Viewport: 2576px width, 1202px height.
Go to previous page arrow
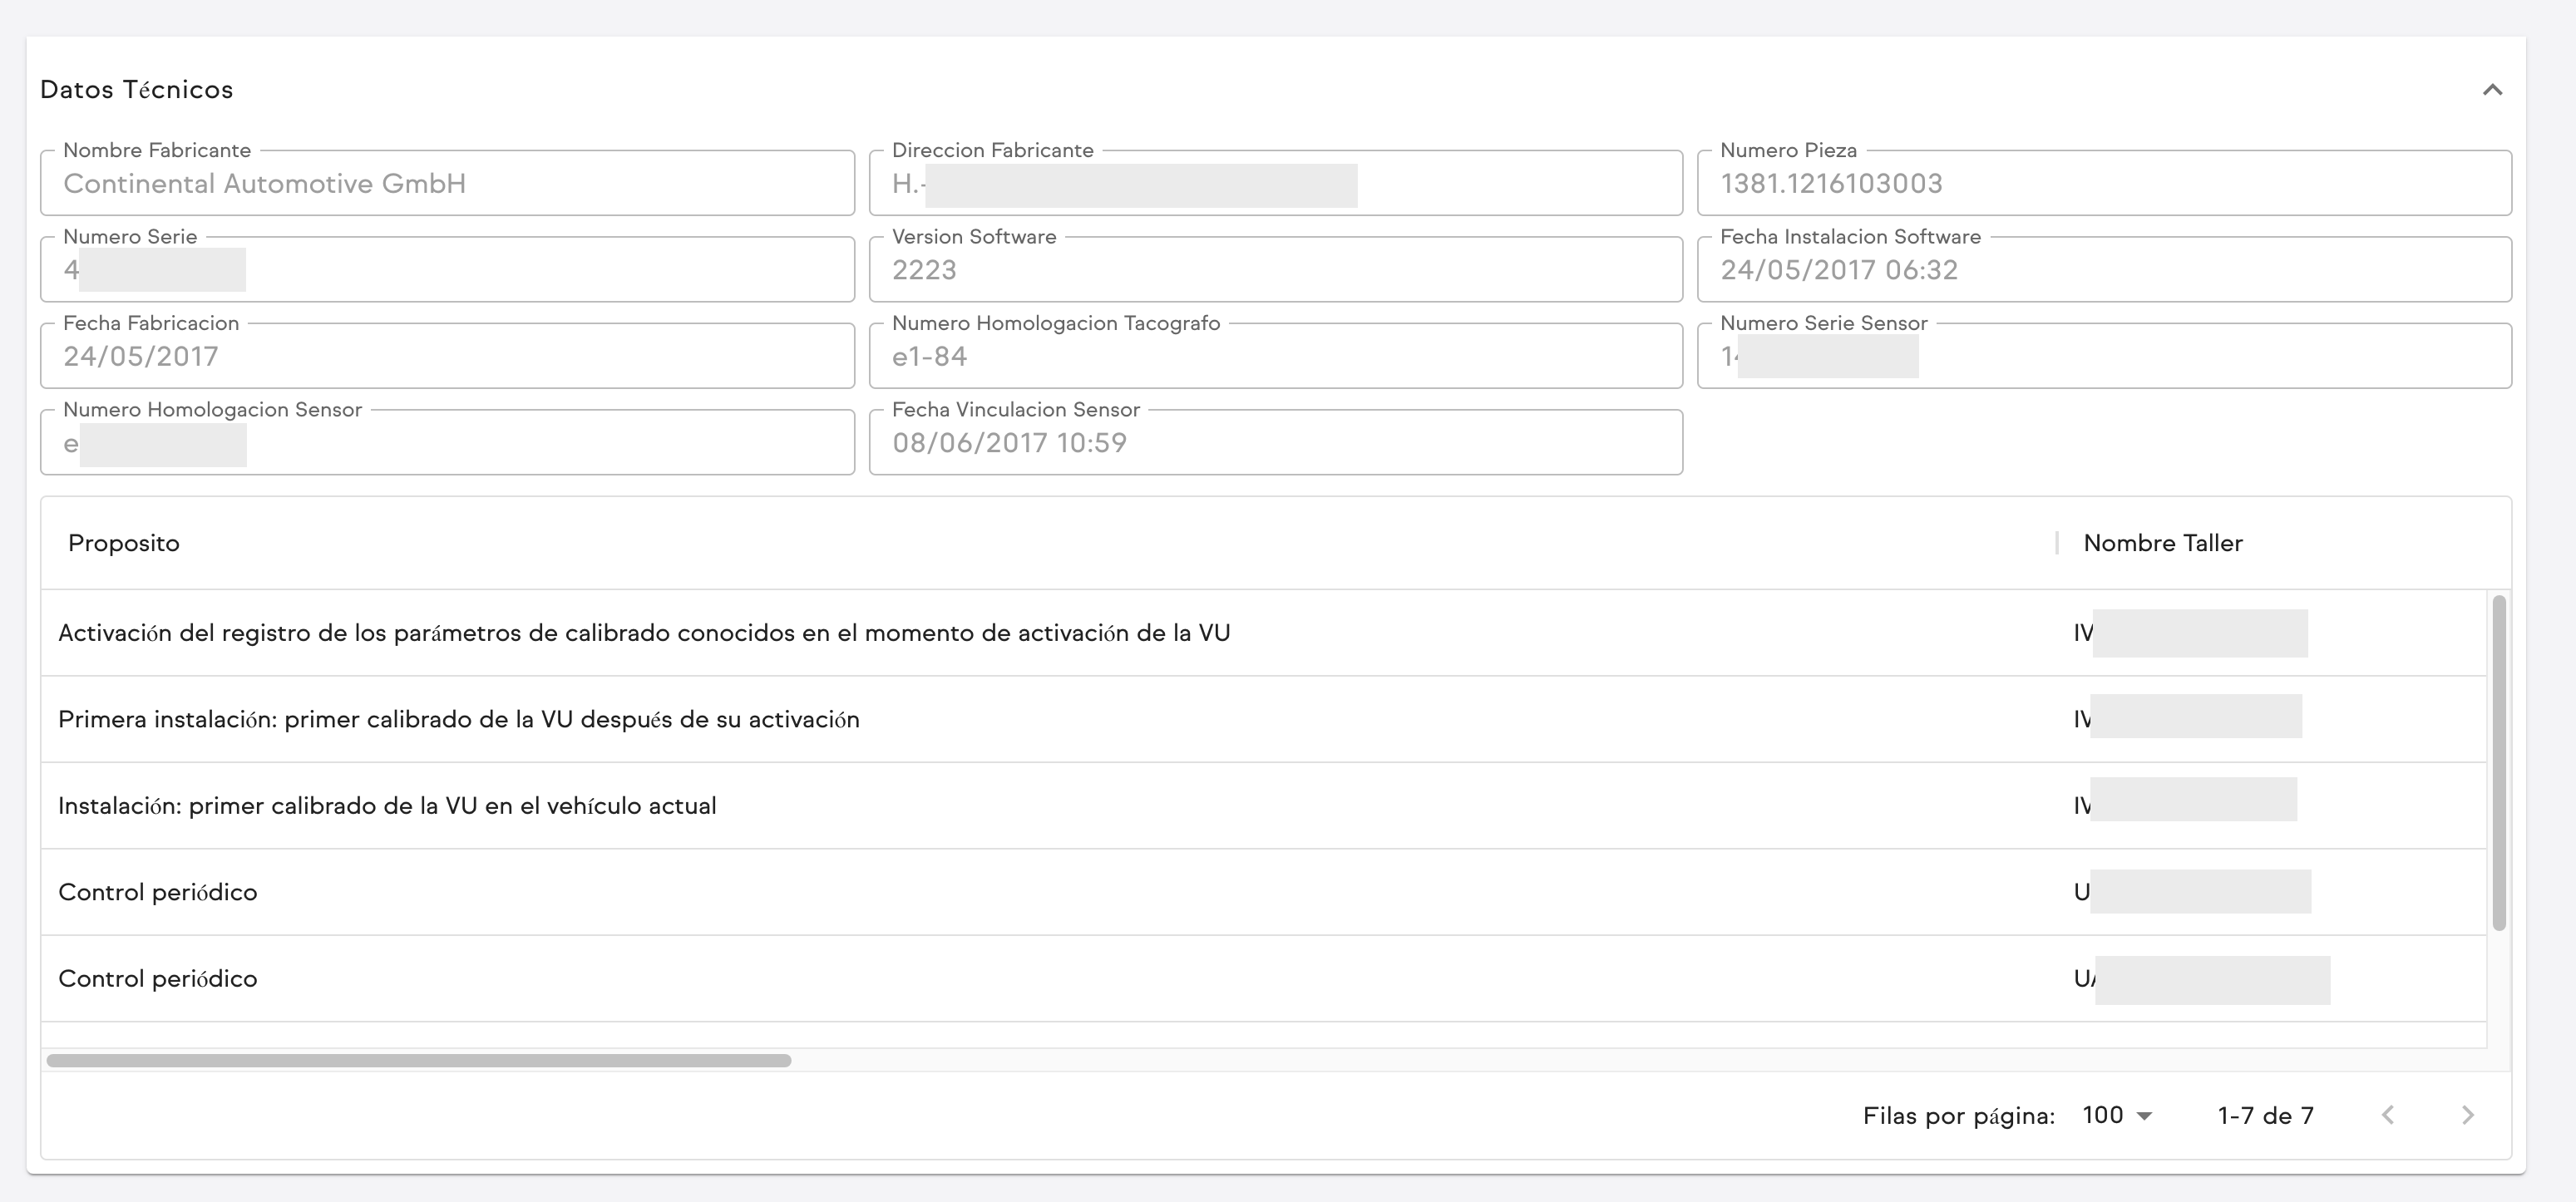(2388, 1115)
